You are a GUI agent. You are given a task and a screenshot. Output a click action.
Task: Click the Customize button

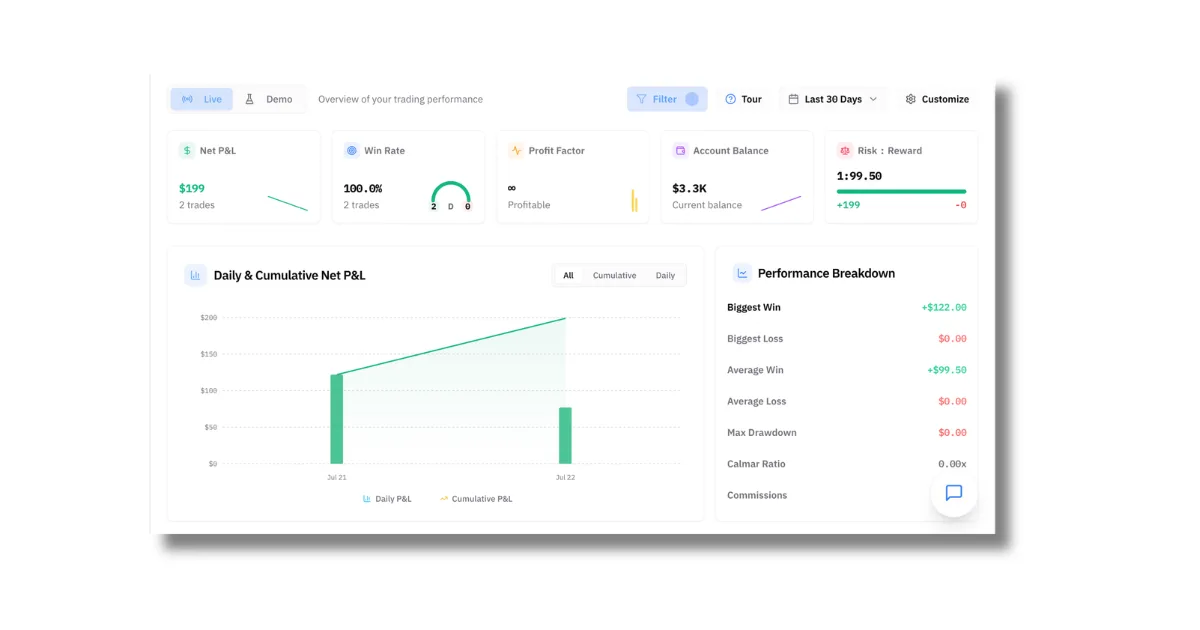937,99
